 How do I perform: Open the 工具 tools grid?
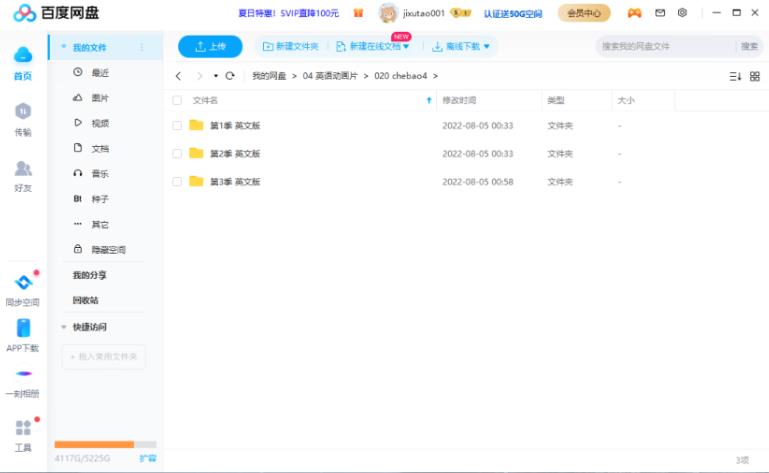tap(23, 428)
